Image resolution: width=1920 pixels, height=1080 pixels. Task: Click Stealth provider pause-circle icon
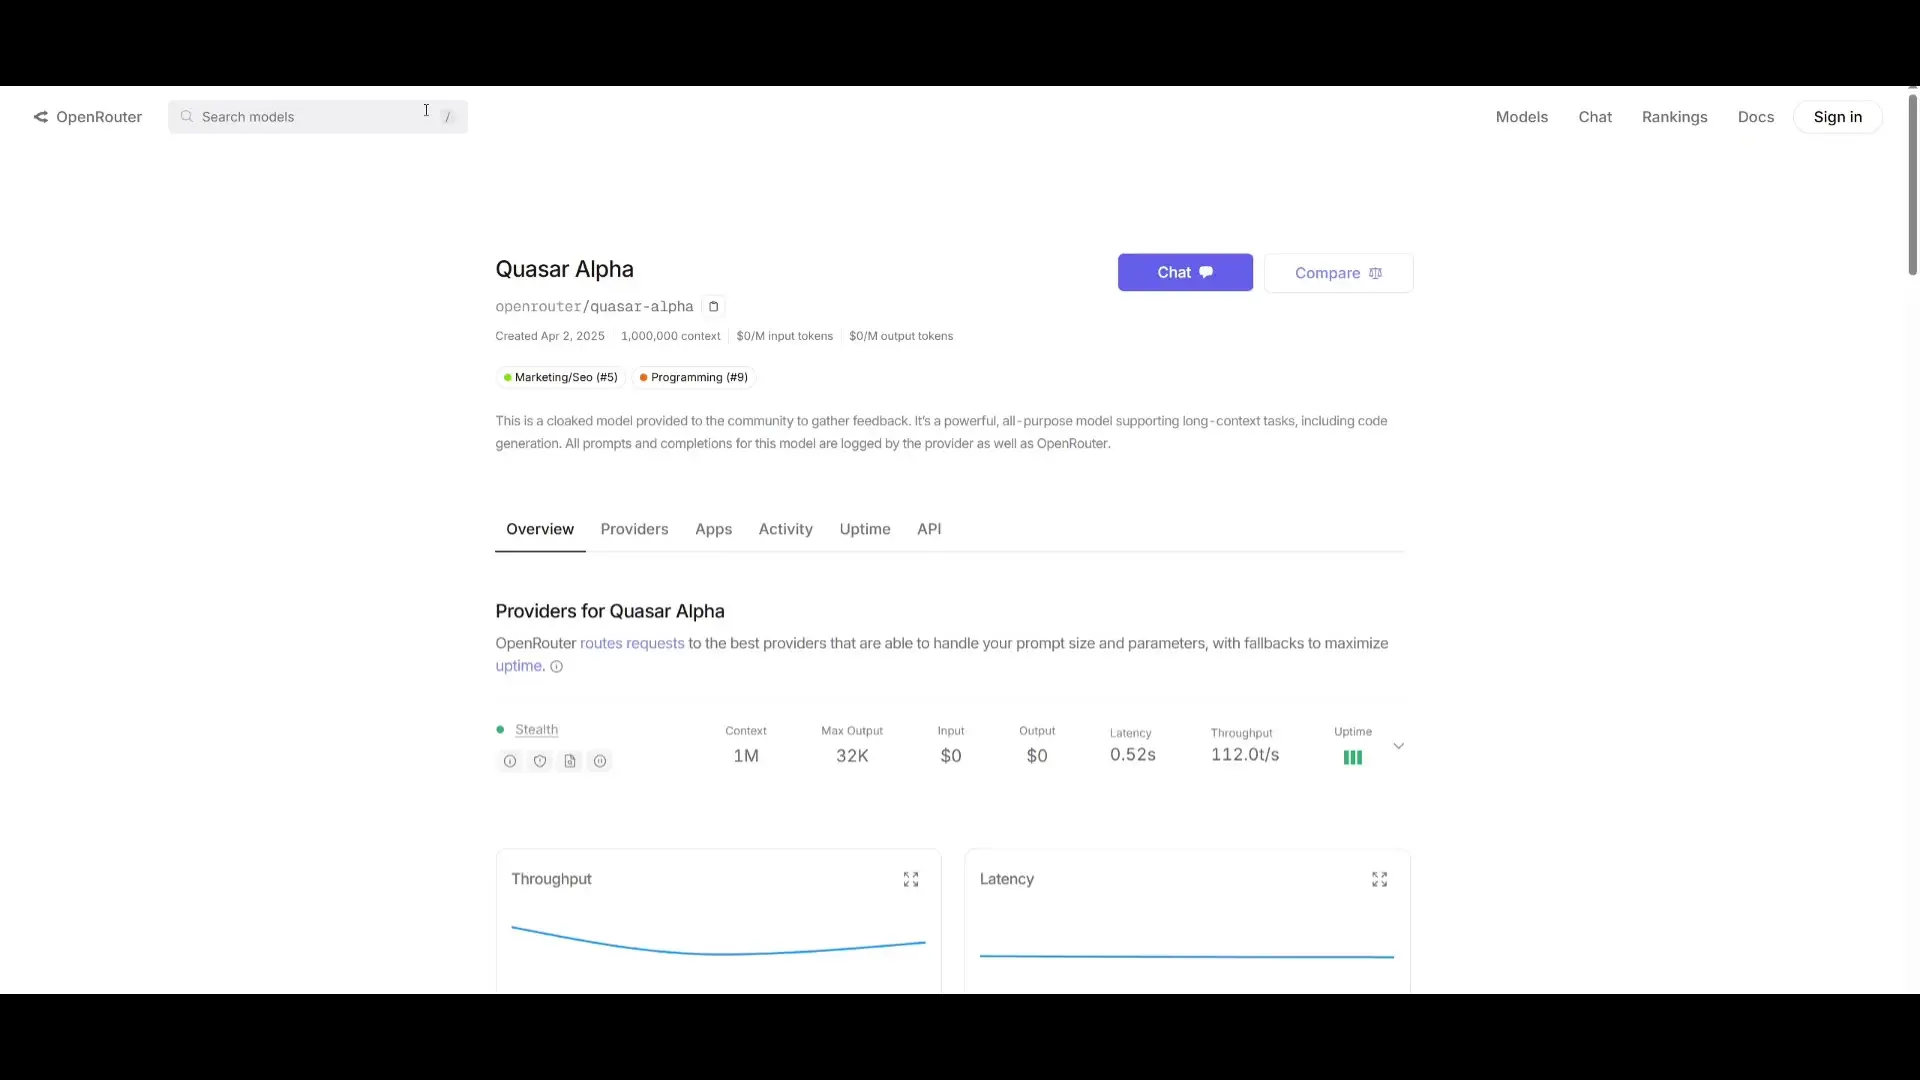(x=600, y=761)
